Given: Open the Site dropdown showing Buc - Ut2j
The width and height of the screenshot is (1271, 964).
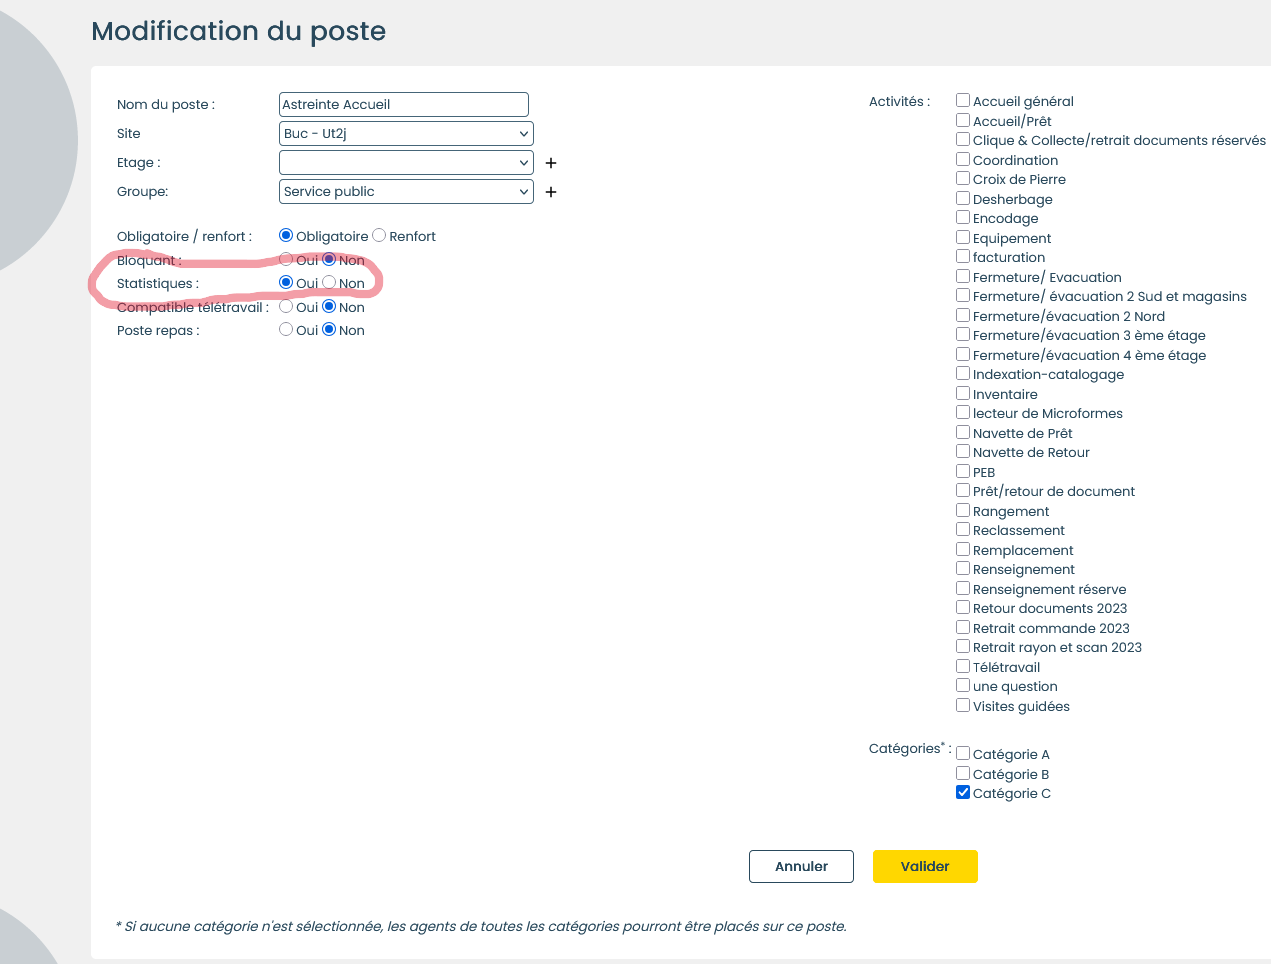Looking at the screenshot, I should [406, 134].
